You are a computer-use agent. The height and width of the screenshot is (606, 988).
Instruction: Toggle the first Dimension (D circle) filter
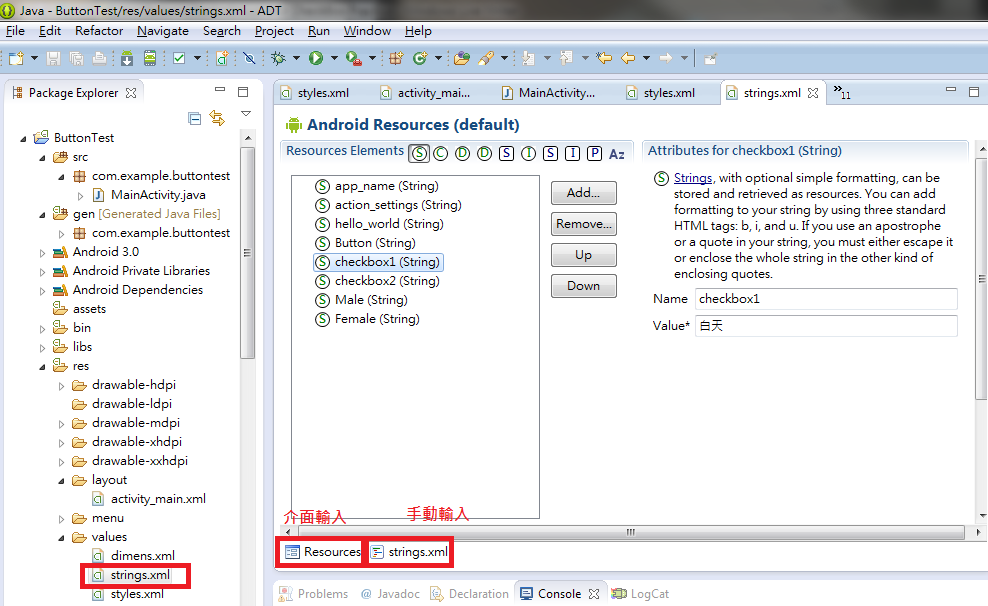[x=462, y=153]
